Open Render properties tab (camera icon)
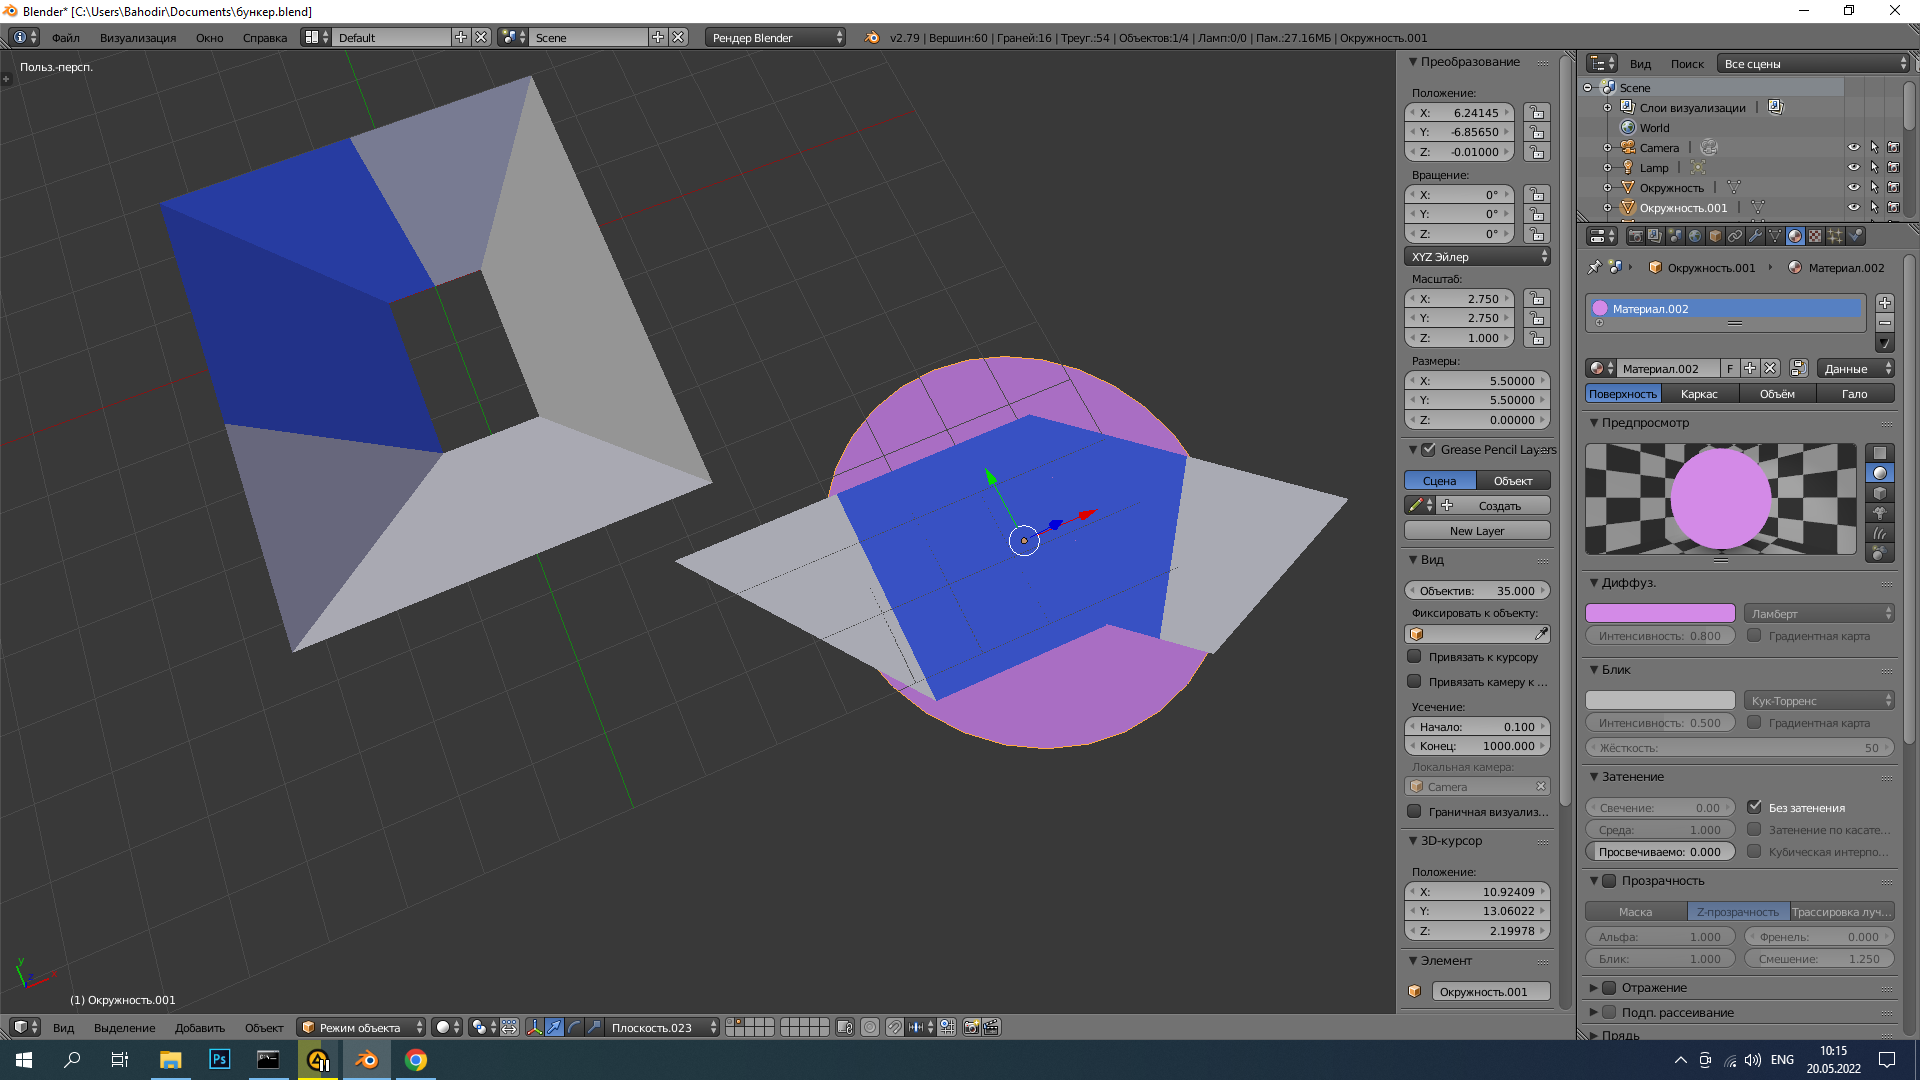This screenshot has height=1080, width=1920. [1635, 236]
